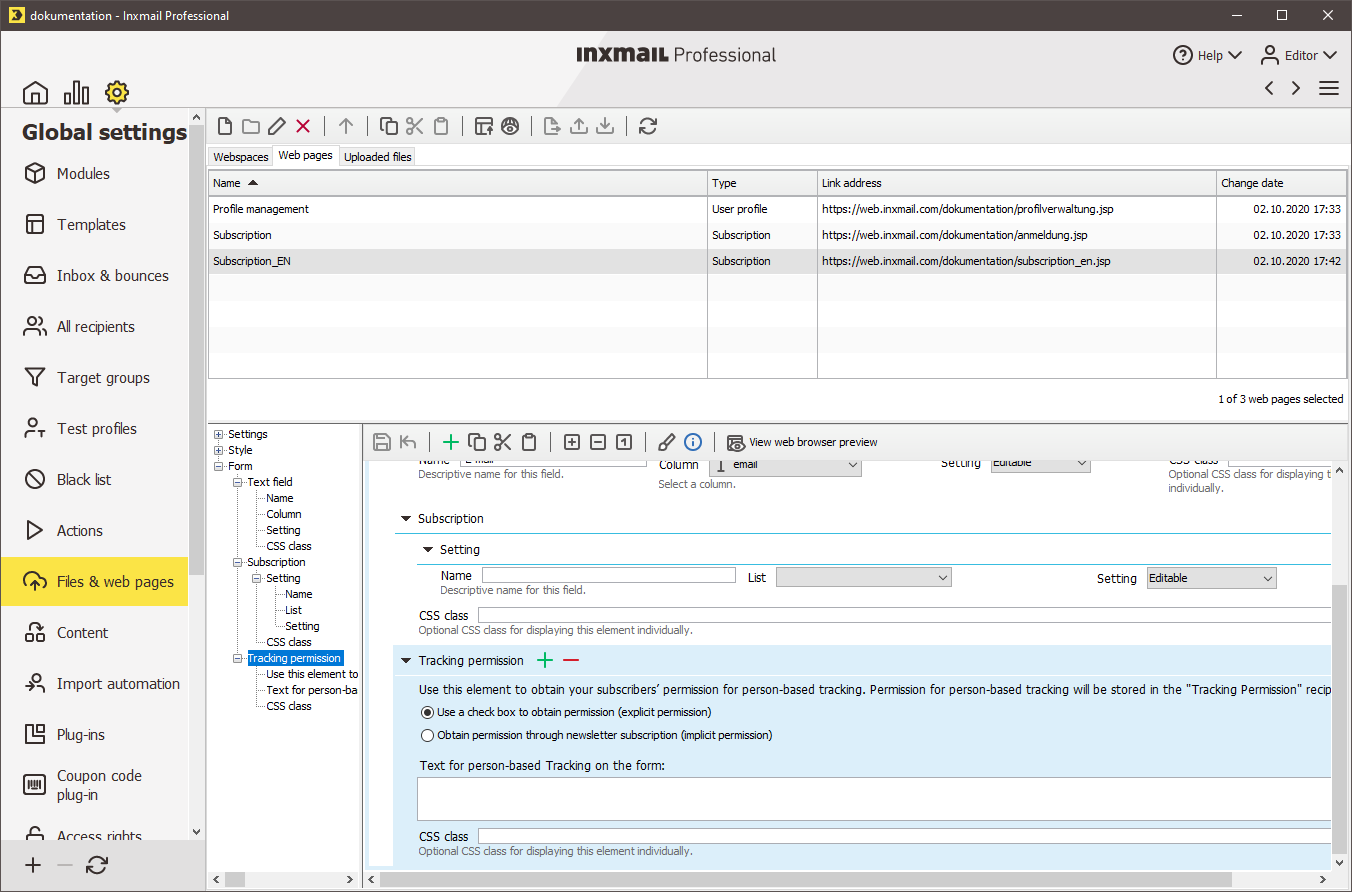1352x892 pixels.
Task: Undo changes with the back arrow in editor toolbar
Action: 407,442
